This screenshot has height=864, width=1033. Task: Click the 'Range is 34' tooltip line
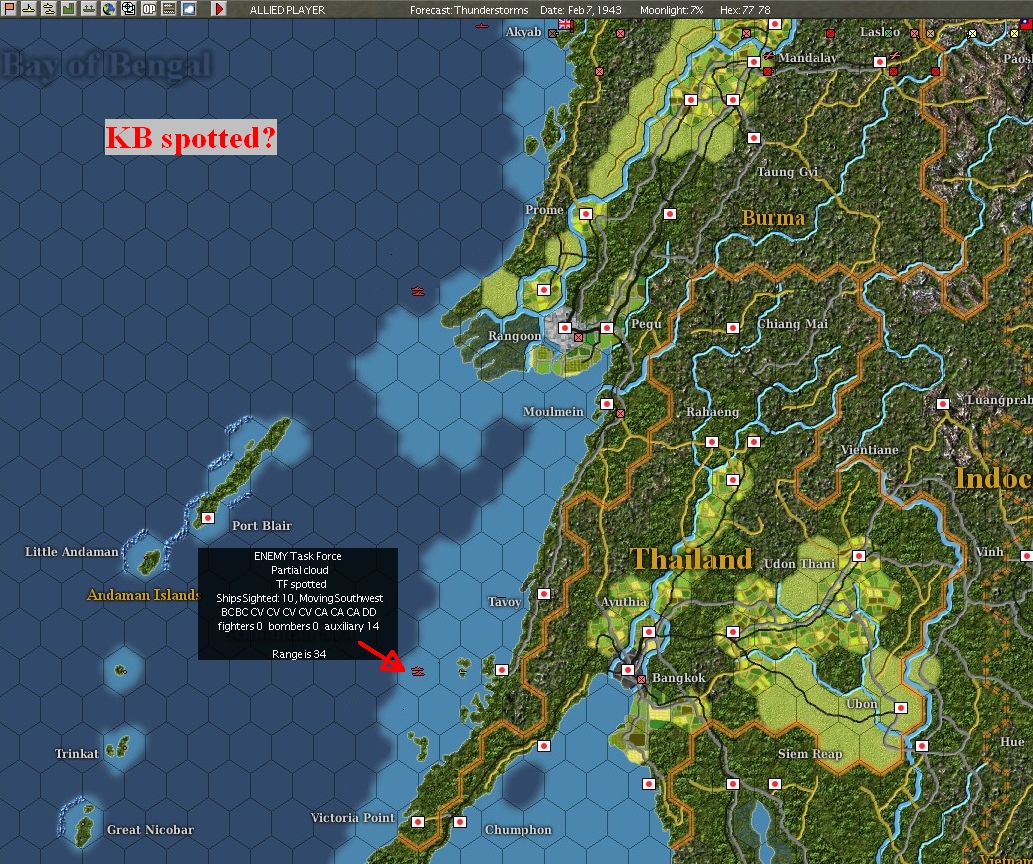(299, 654)
